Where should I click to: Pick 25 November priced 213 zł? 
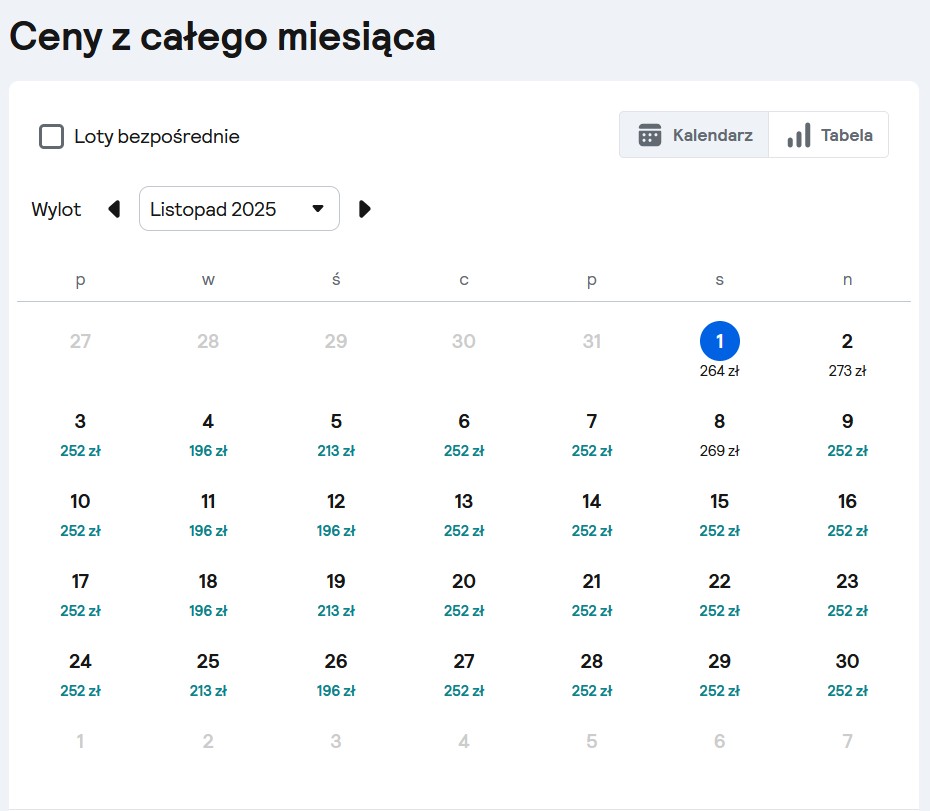coord(208,675)
